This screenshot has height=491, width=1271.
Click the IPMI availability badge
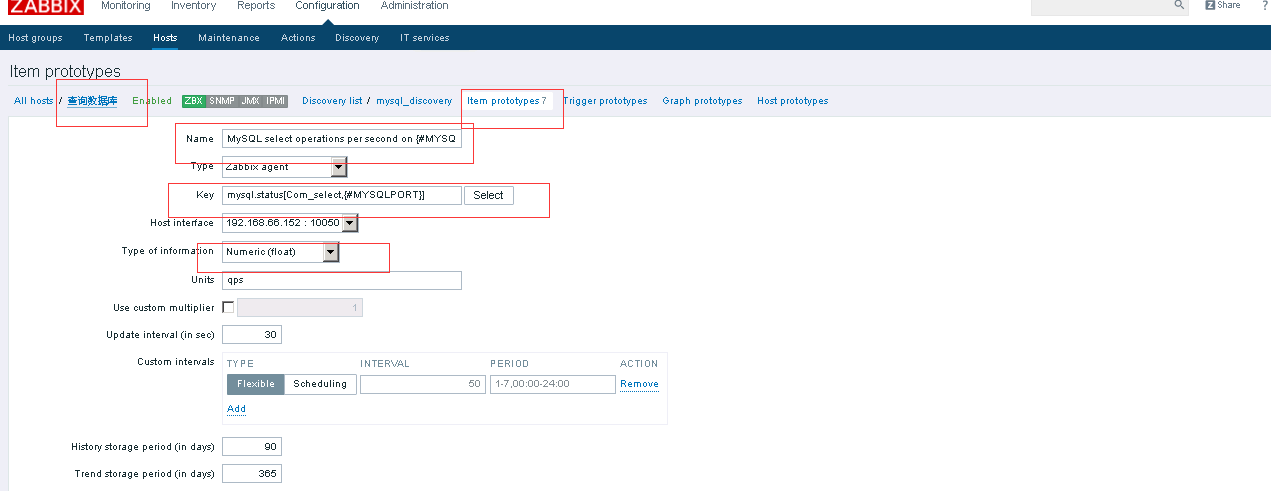click(276, 101)
